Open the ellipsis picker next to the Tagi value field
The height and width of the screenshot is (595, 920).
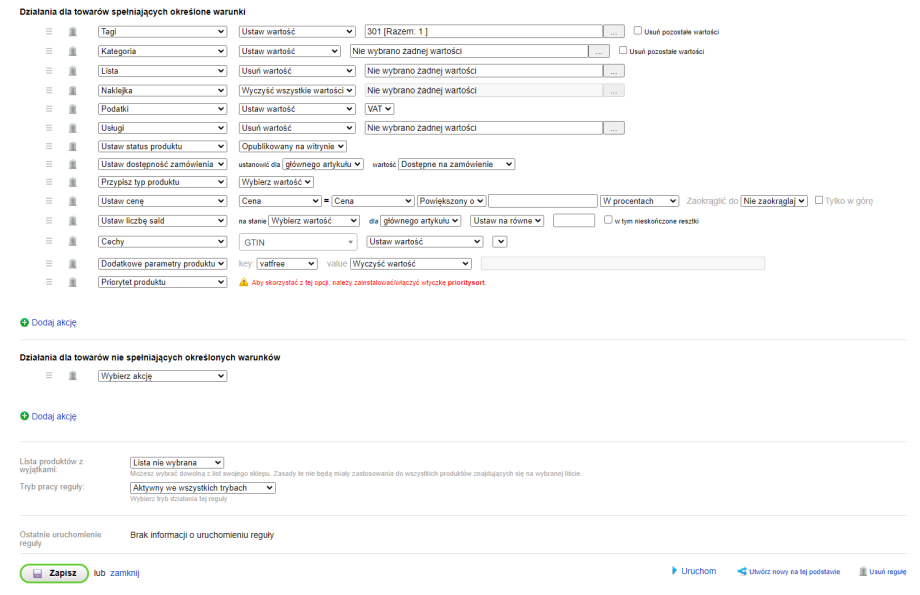[615, 32]
